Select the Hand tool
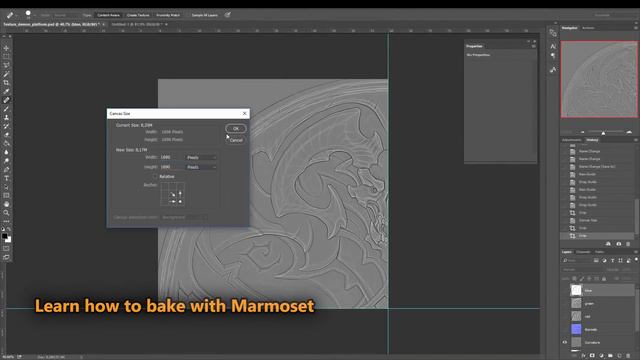The image size is (640, 360). tap(6, 204)
